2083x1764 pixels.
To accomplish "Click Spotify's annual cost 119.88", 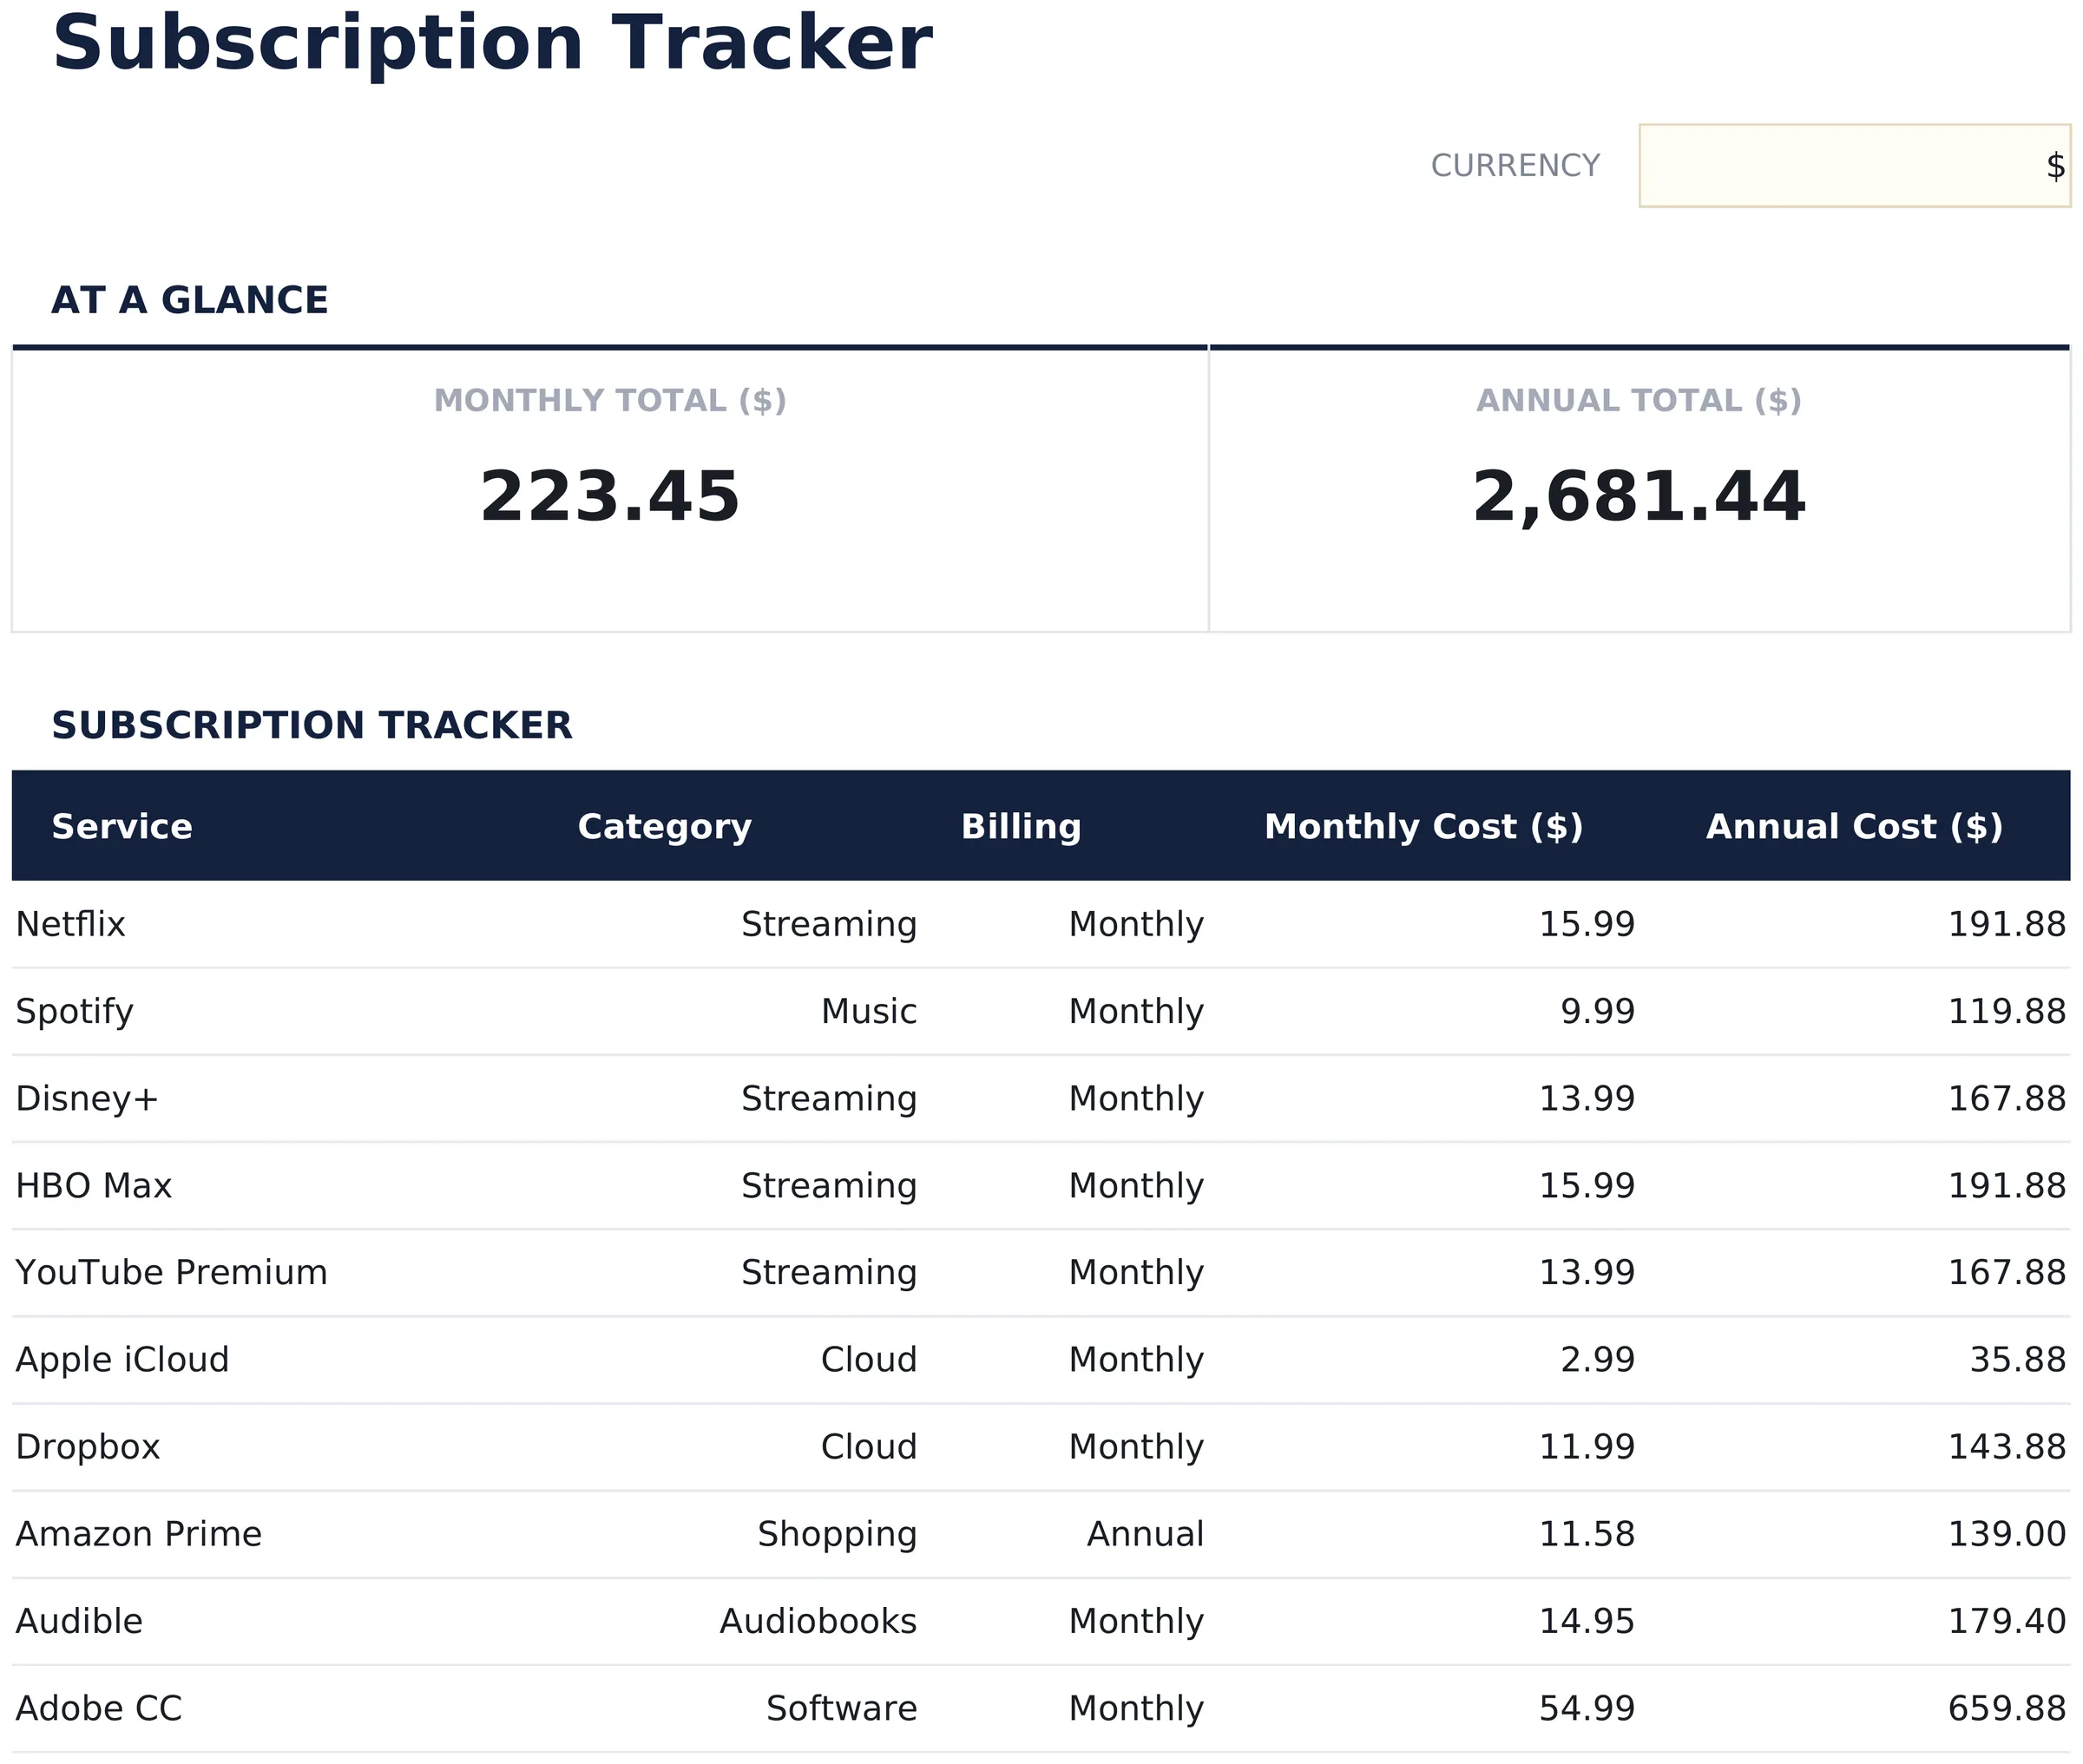I will coord(2007,1012).
